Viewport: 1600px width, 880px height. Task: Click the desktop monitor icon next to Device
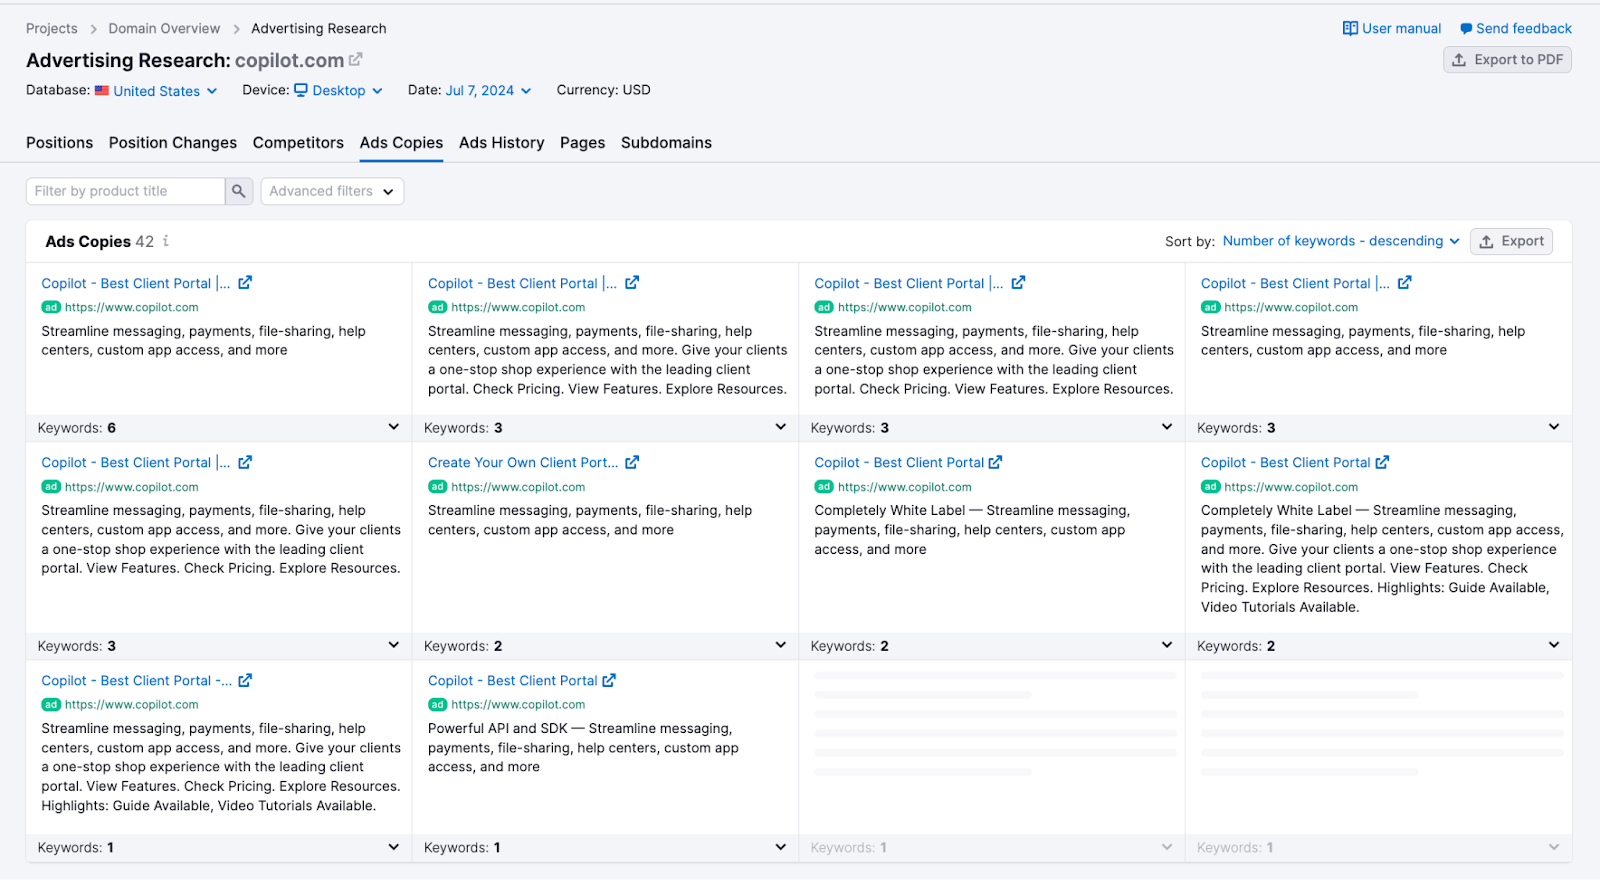(x=301, y=90)
